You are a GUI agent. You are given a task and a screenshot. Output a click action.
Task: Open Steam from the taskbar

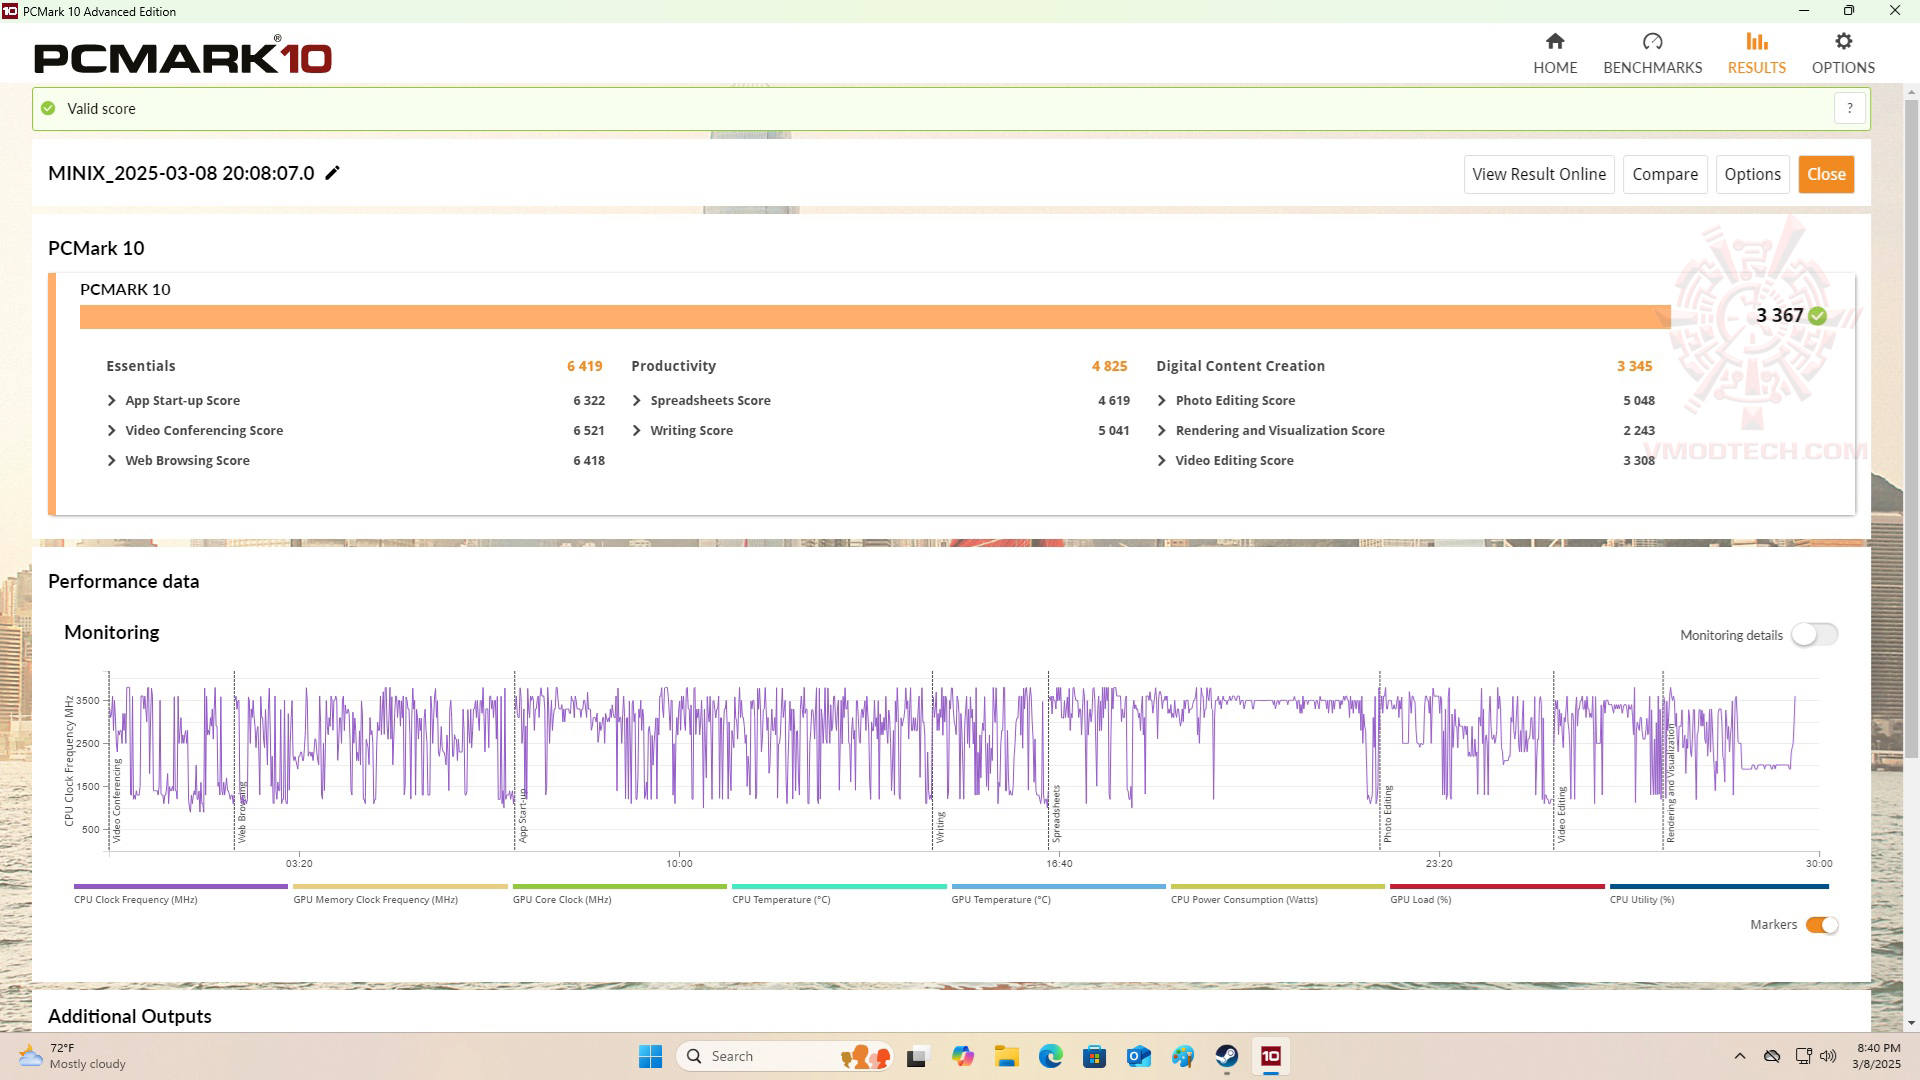pos(1226,1056)
